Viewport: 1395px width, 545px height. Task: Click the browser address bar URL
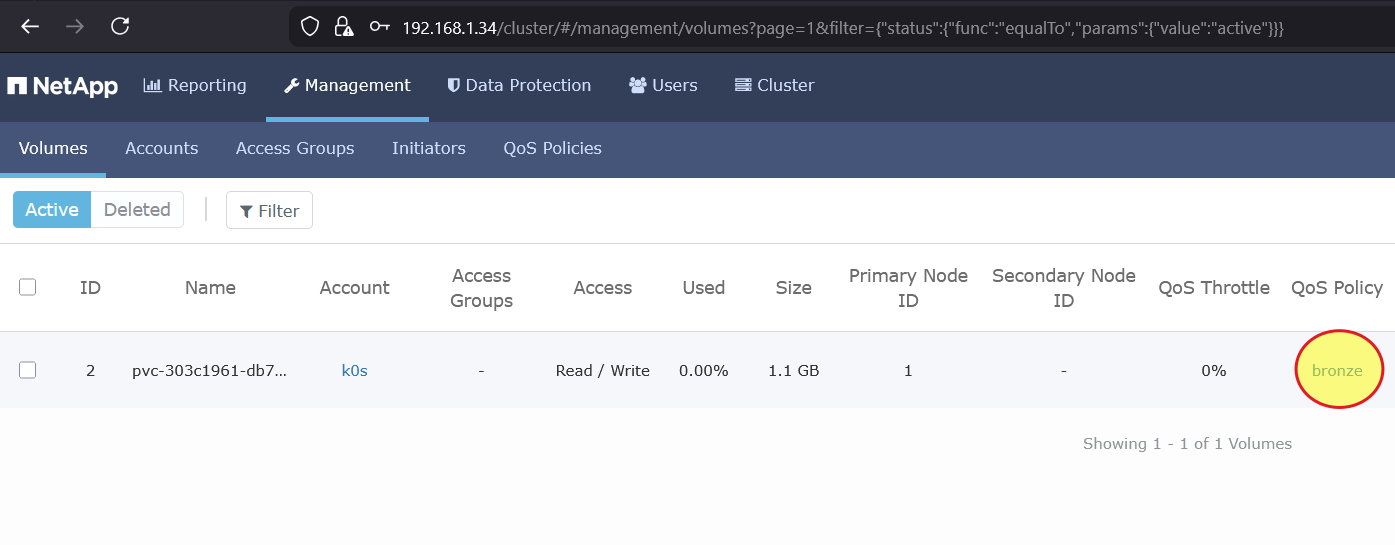click(842, 28)
